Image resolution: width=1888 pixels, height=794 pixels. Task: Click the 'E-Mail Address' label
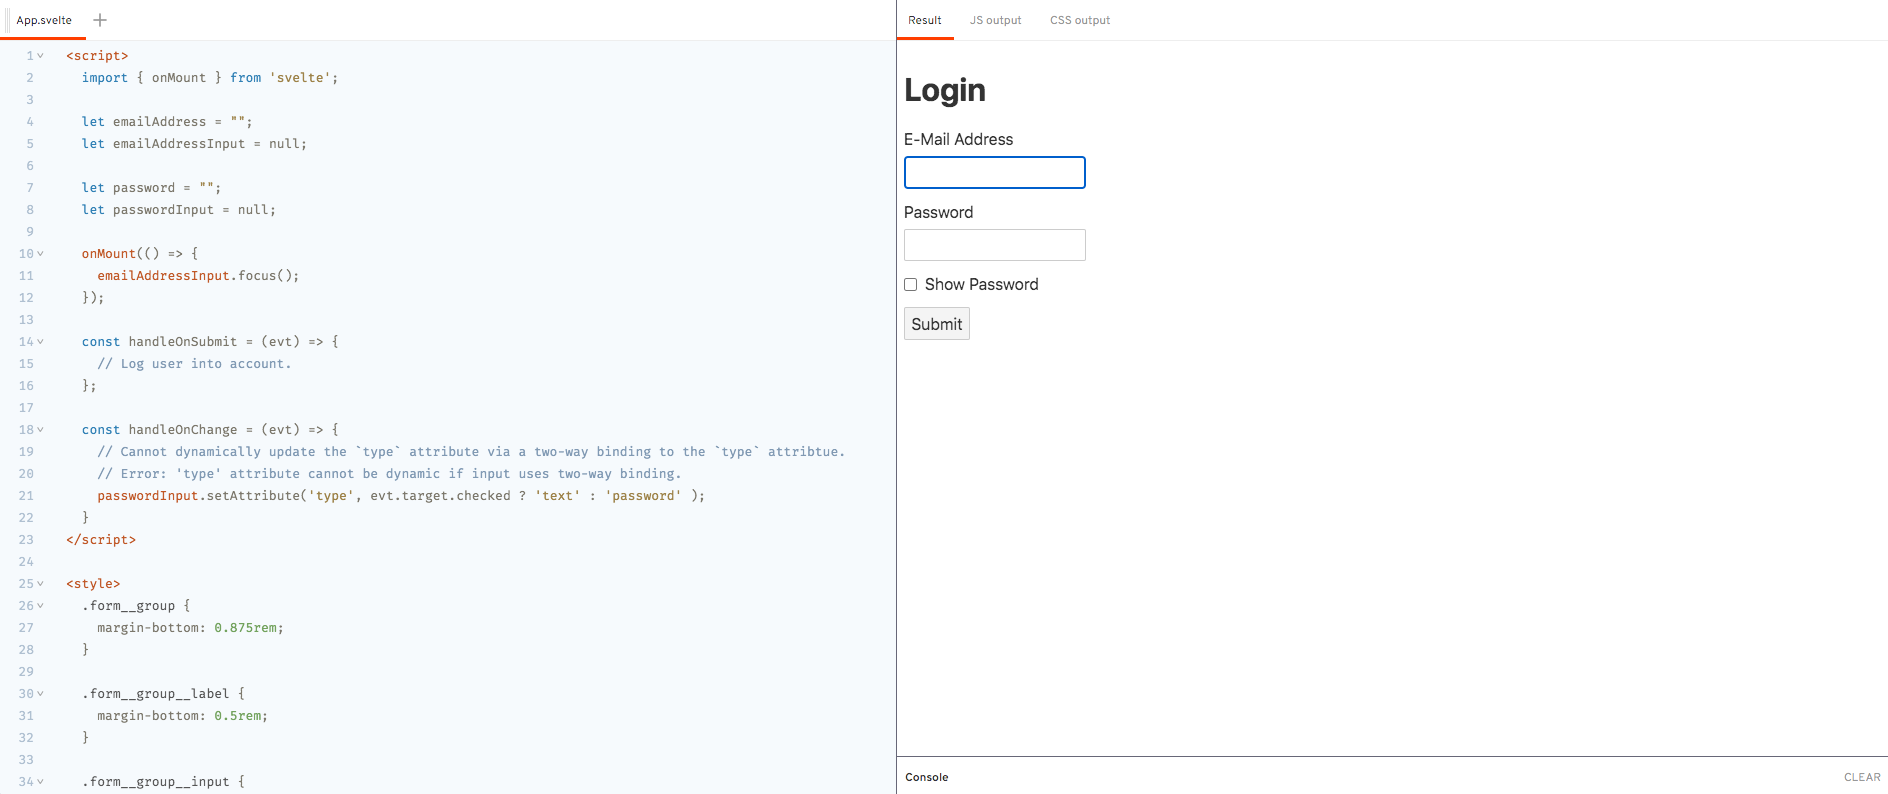click(958, 140)
